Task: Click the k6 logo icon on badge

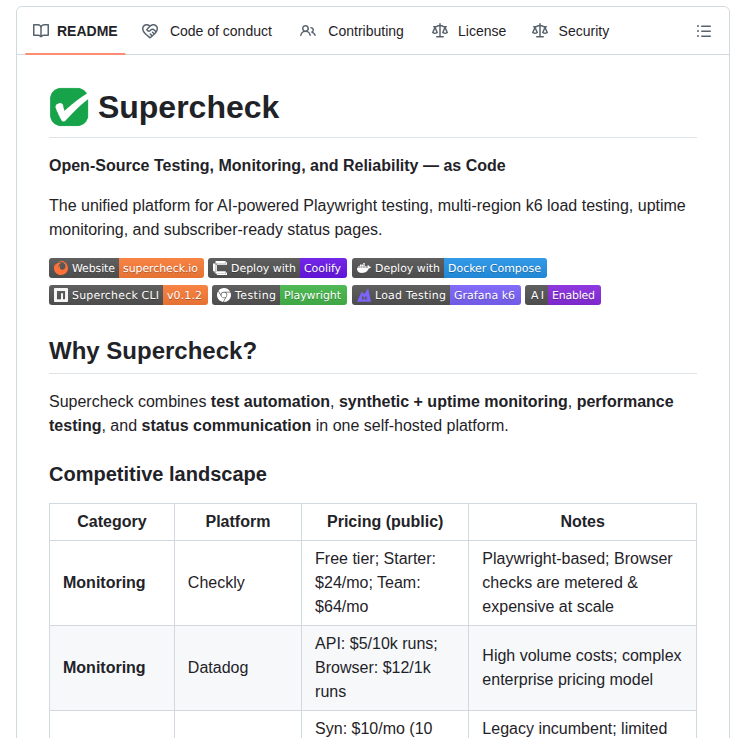Action: coord(364,295)
